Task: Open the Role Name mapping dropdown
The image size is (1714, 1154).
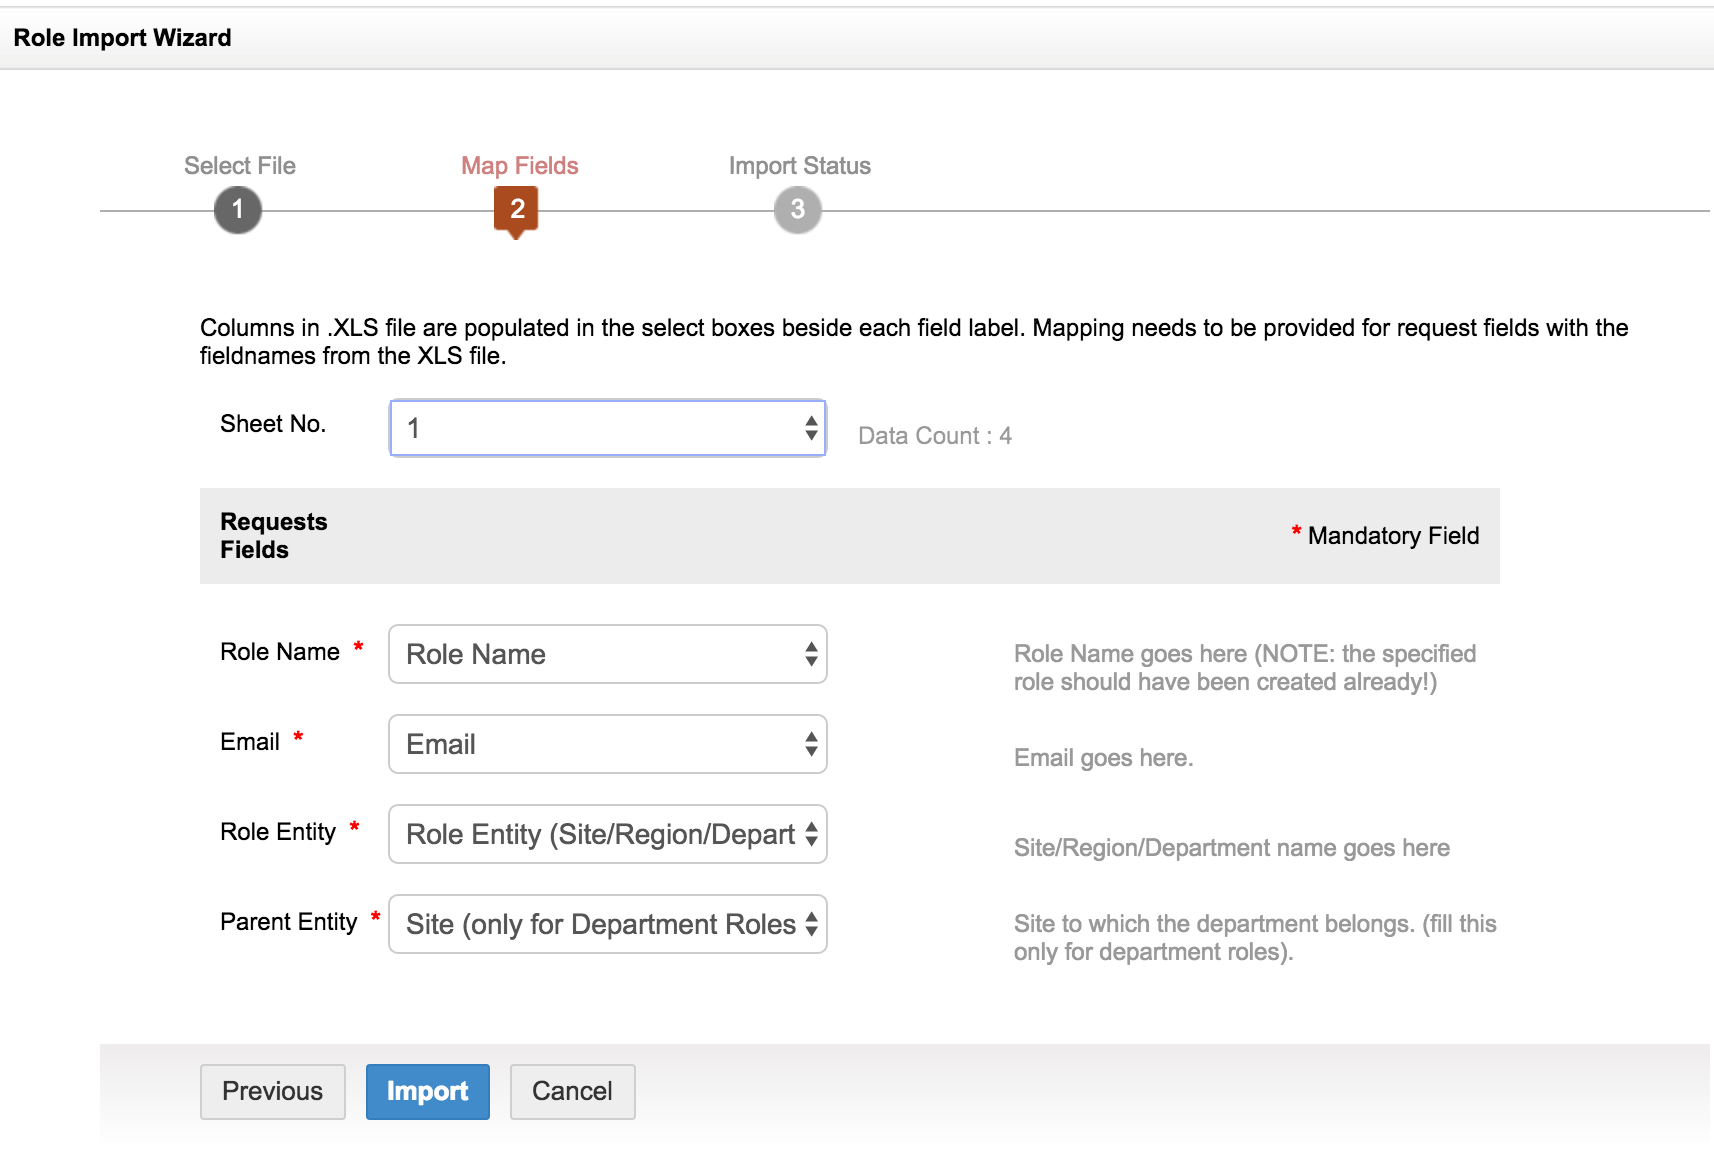Action: pos(607,654)
